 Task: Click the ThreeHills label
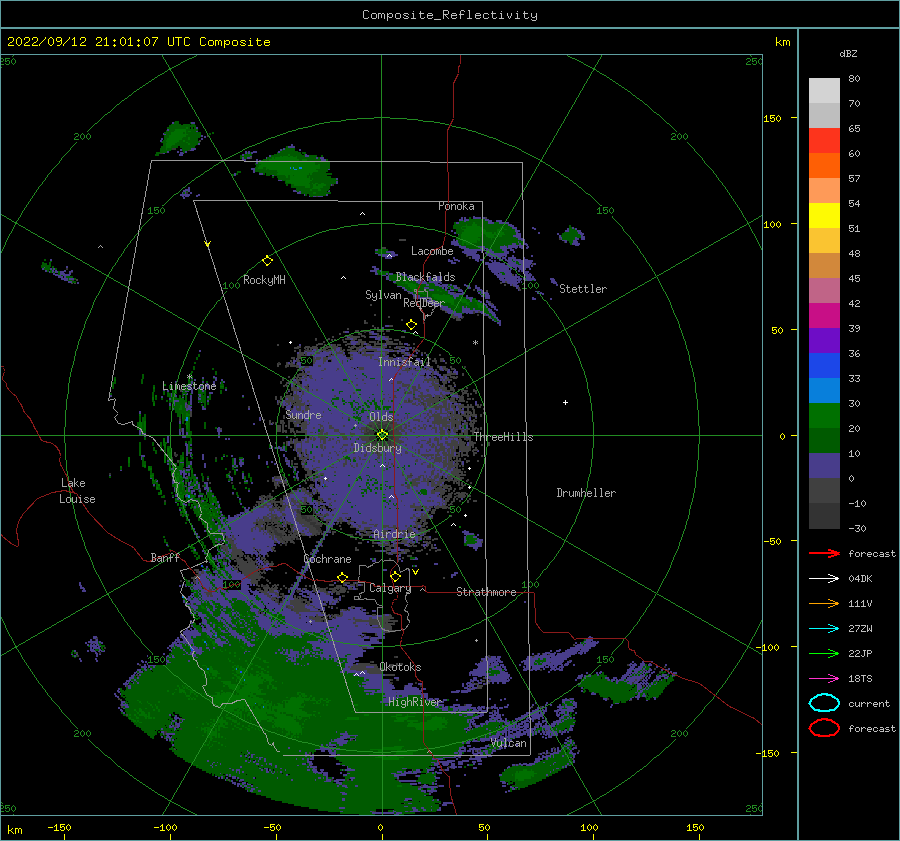[503, 437]
